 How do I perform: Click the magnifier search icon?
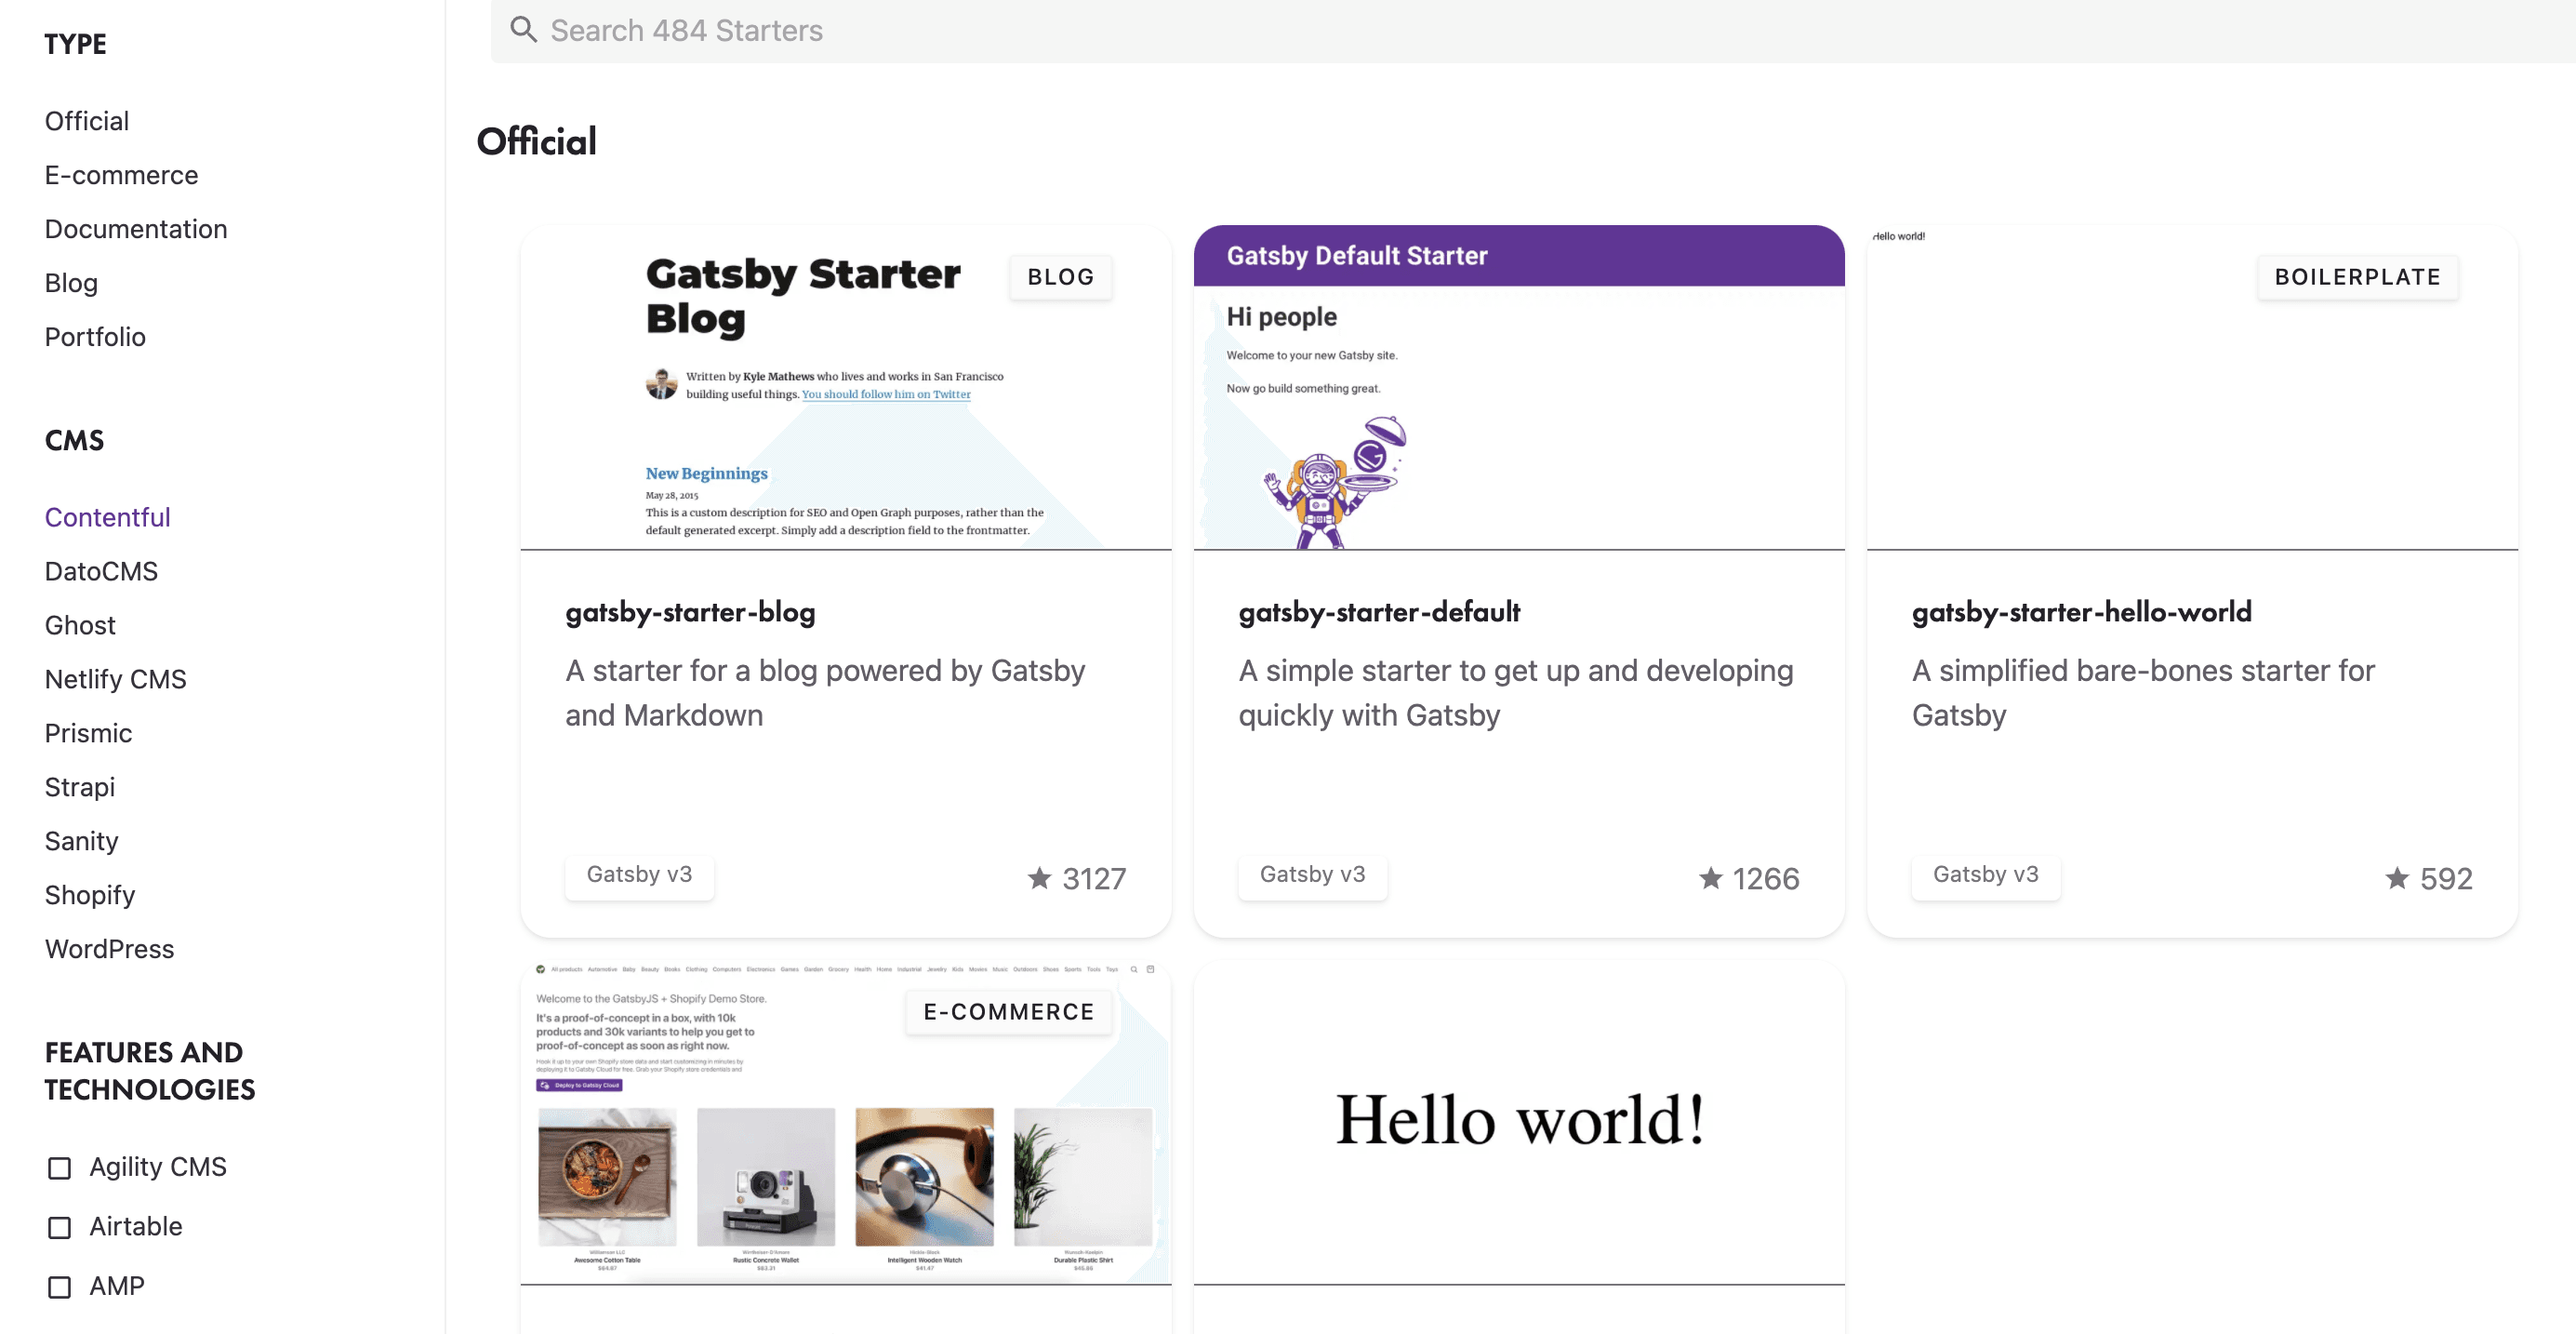(x=523, y=29)
